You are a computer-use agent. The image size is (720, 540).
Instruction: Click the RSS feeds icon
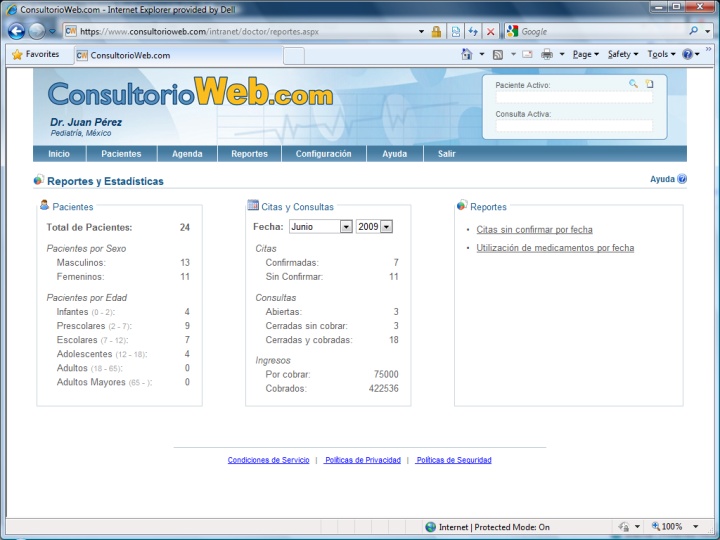pos(498,55)
